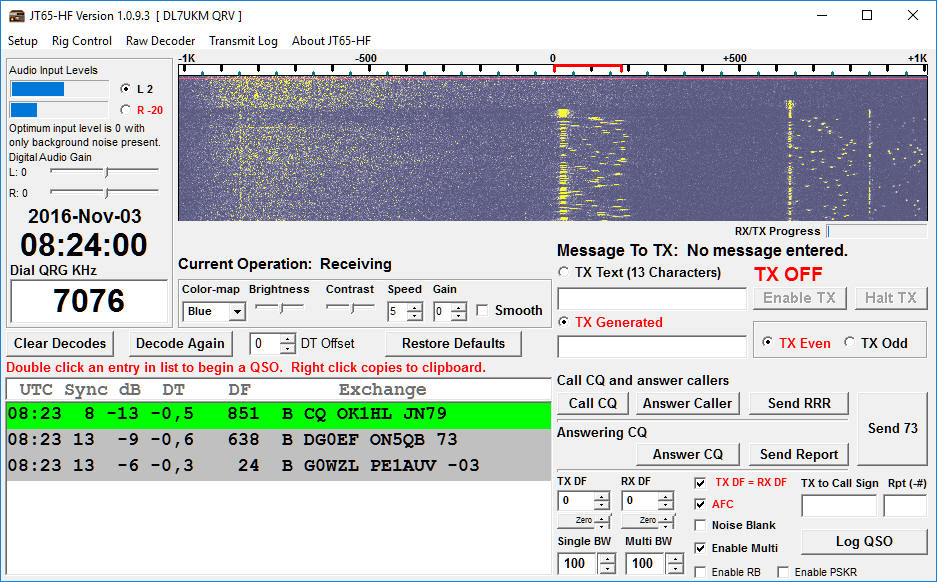Click the Decode Again button
This screenshot has height=582, width=937.
tap(180, 344)
